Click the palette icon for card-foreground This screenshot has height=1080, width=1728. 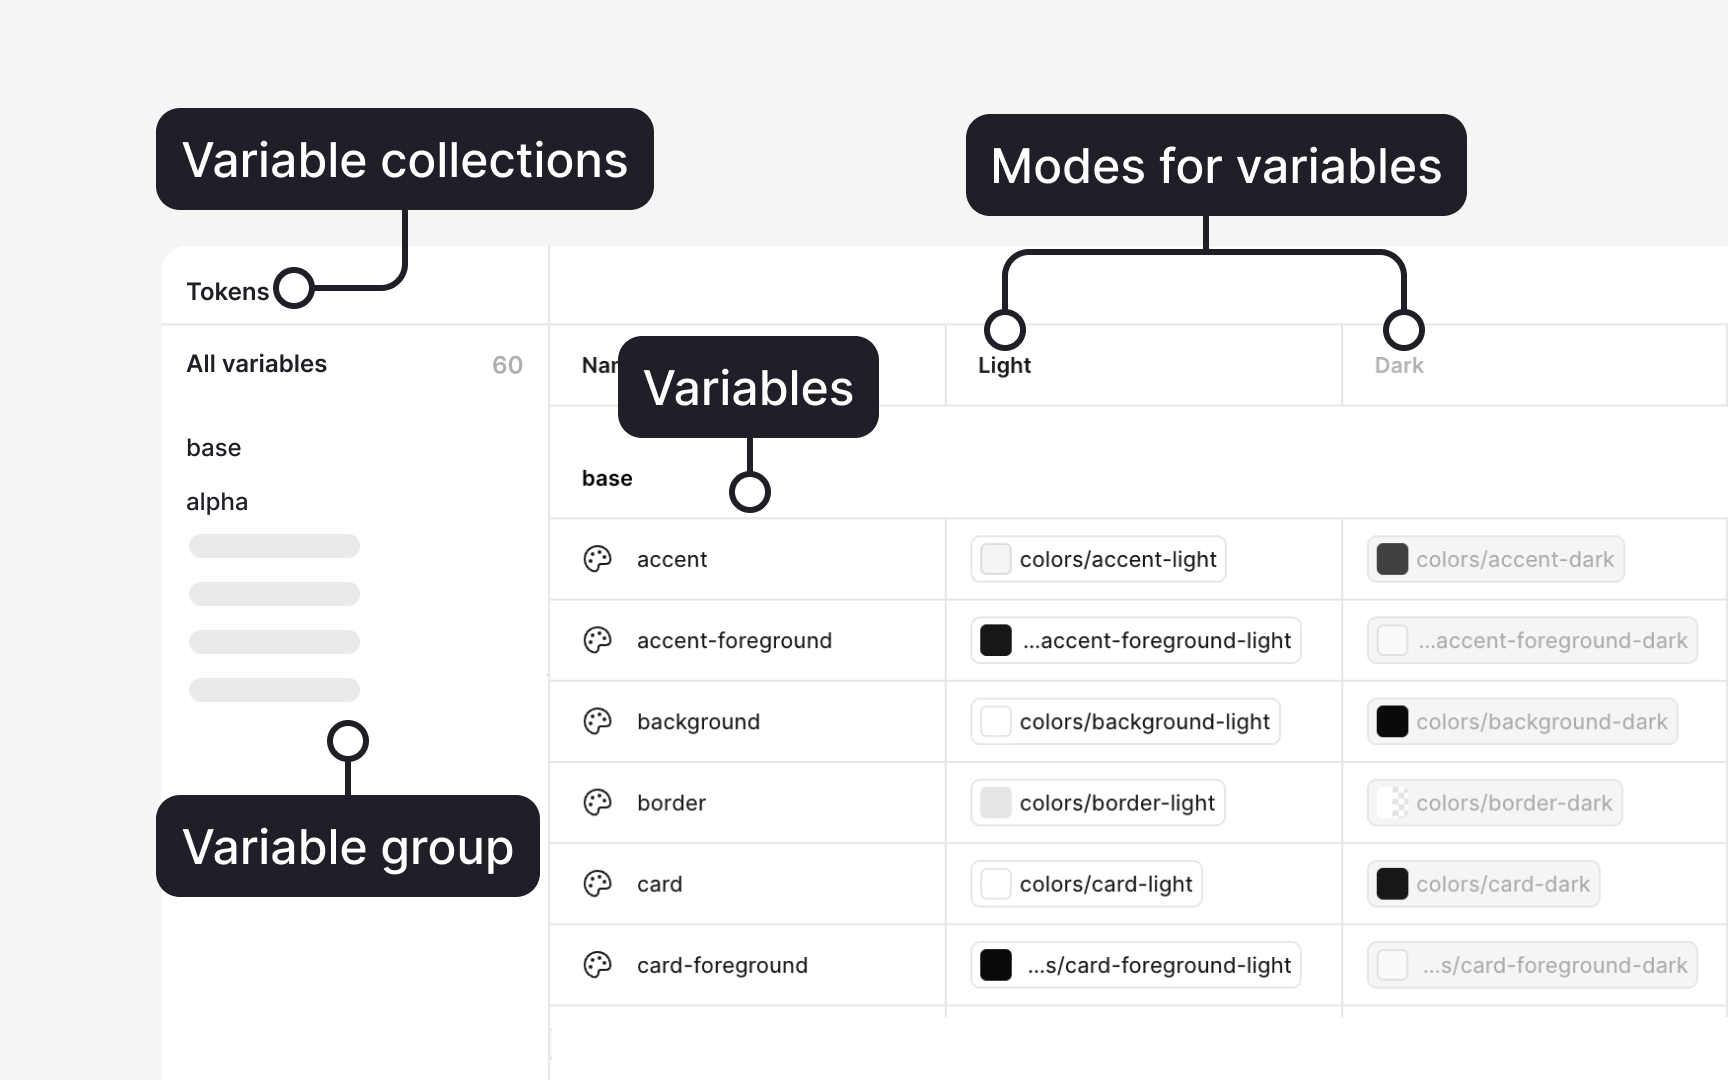[x=598, y=965]
